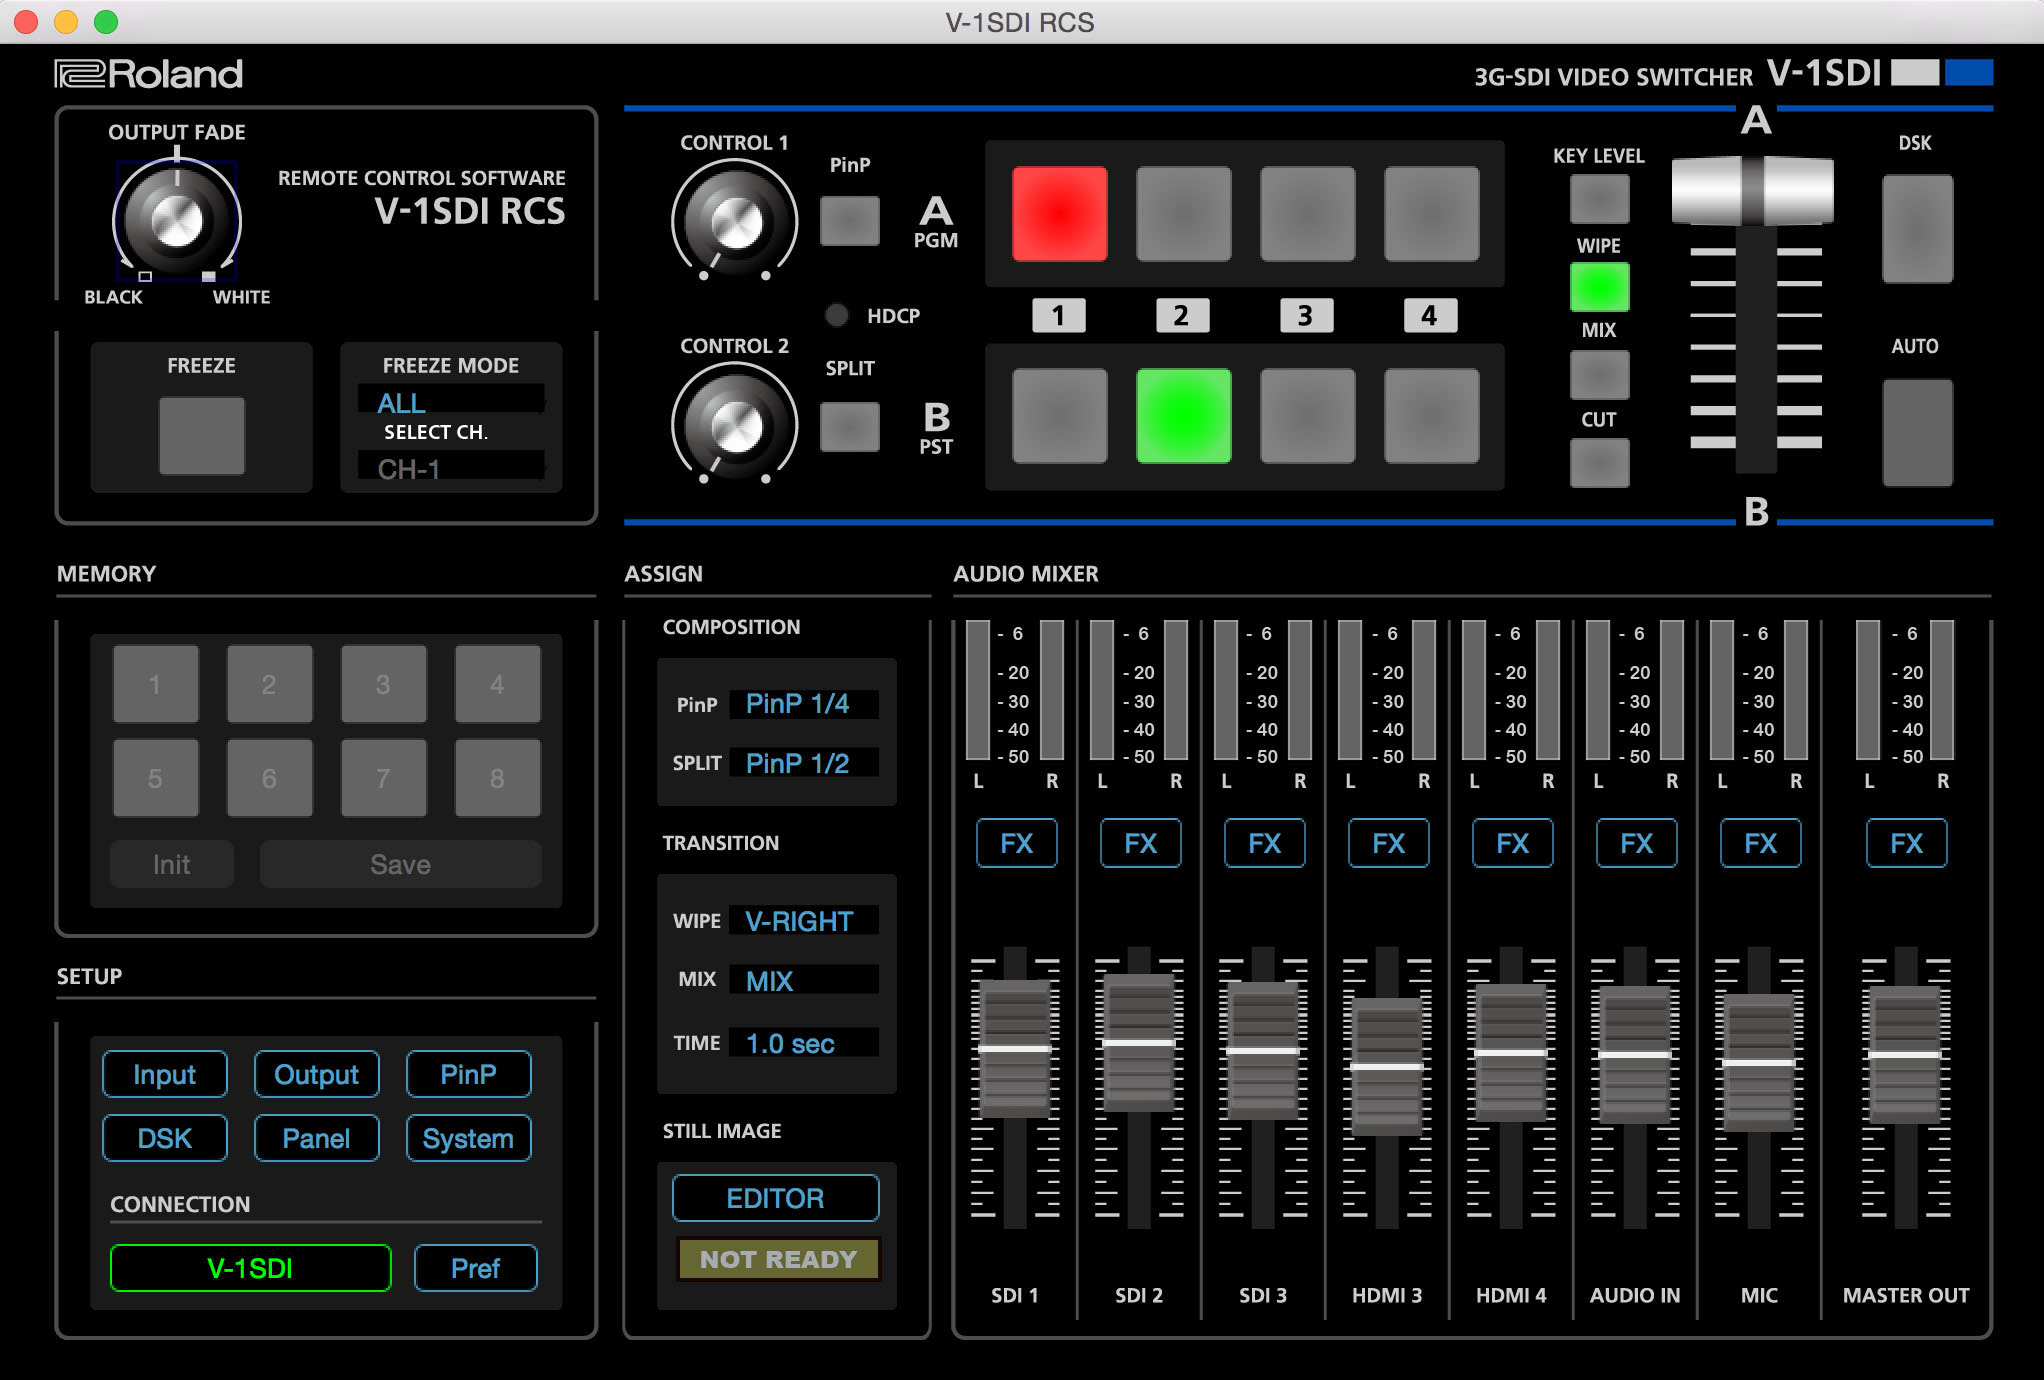Screen dimensions: 2044x1380
Task: Recall memory slot 5
Action: click(155, 778)
